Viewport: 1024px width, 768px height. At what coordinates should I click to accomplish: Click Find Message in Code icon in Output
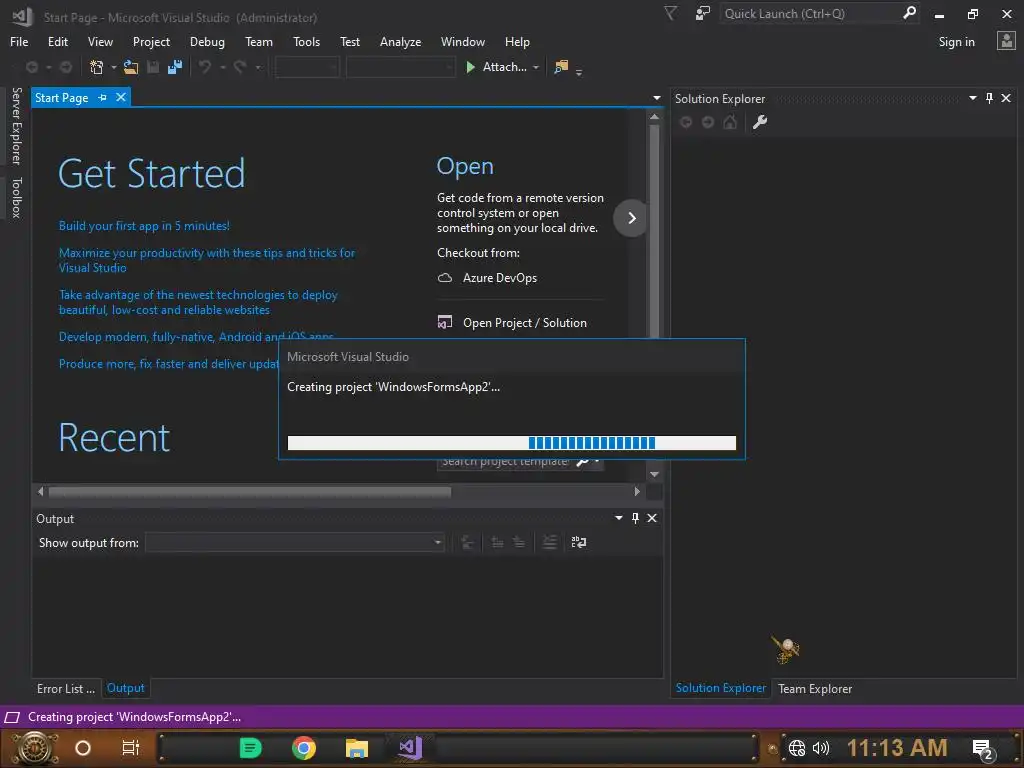(467, 542)
